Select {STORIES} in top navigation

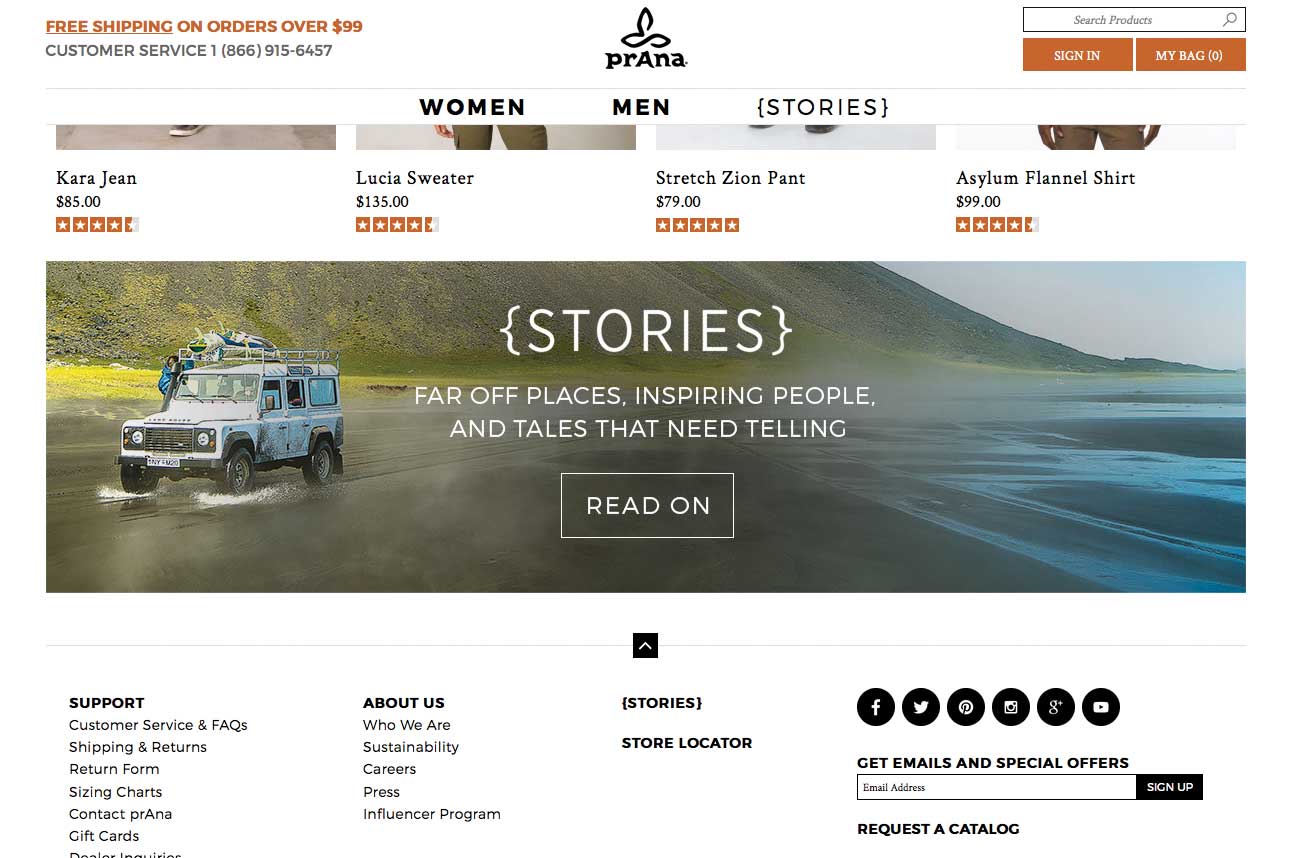(823, 107)
